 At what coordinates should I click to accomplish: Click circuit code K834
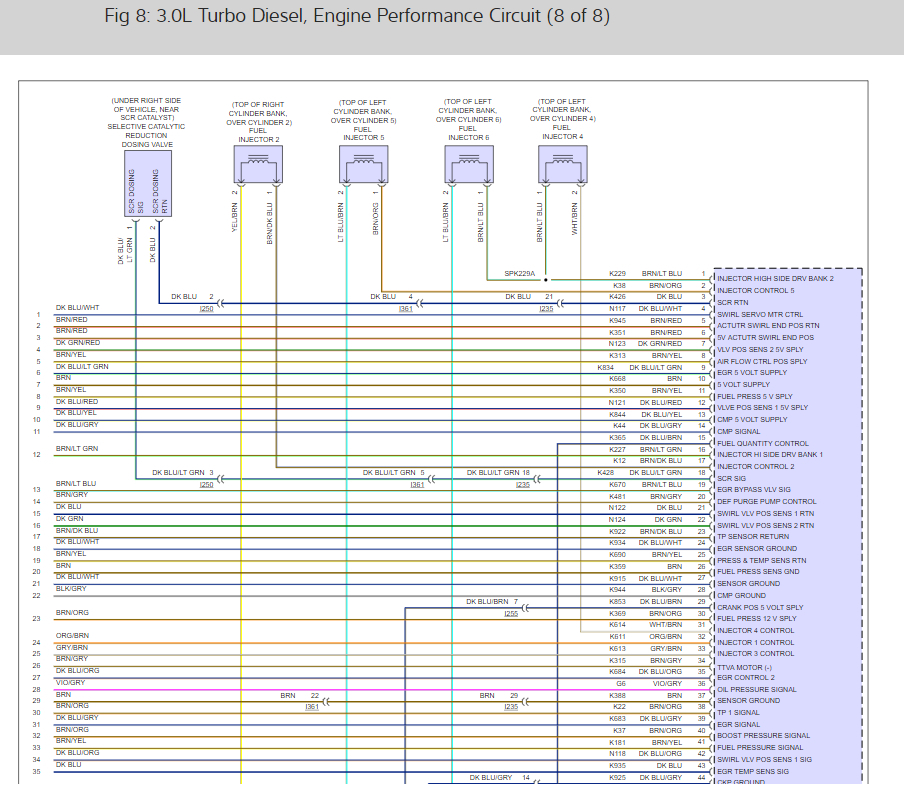605,367
